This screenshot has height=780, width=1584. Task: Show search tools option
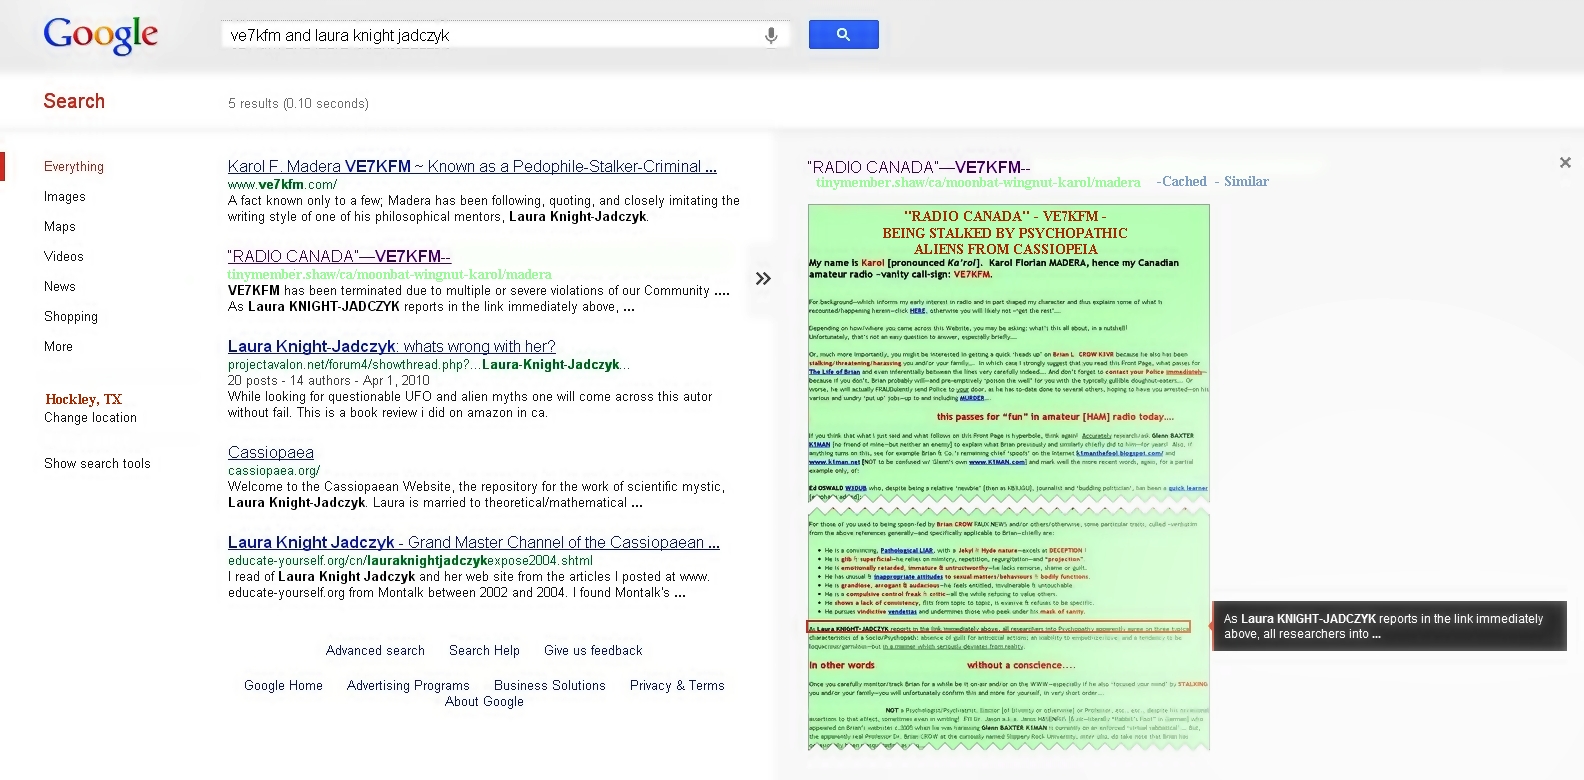coord(97,464)
